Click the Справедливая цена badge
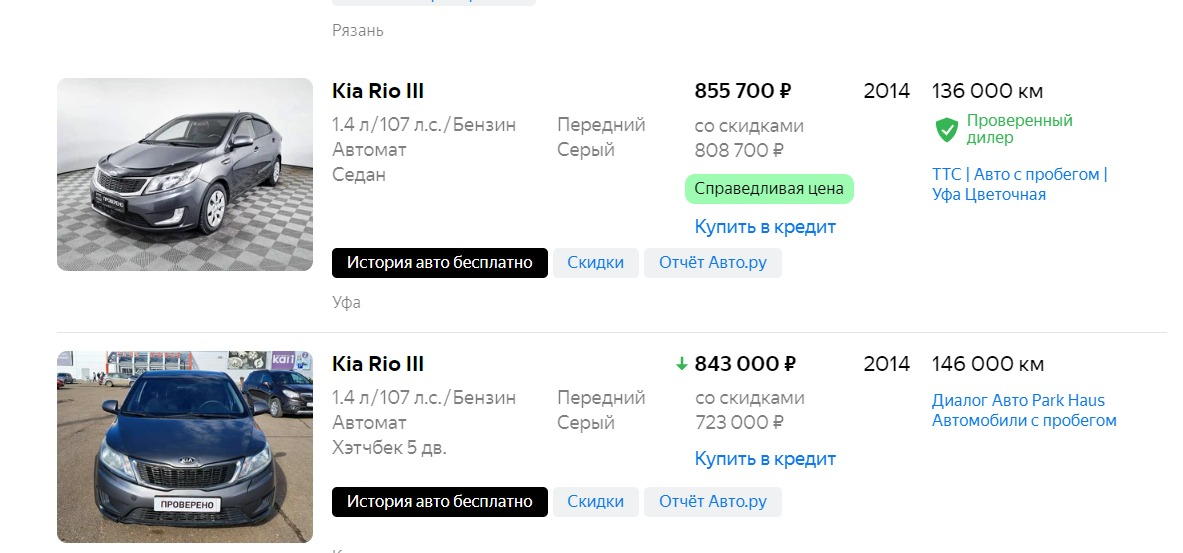Viewport: 1183px width, 553px height. pos(769,189)
